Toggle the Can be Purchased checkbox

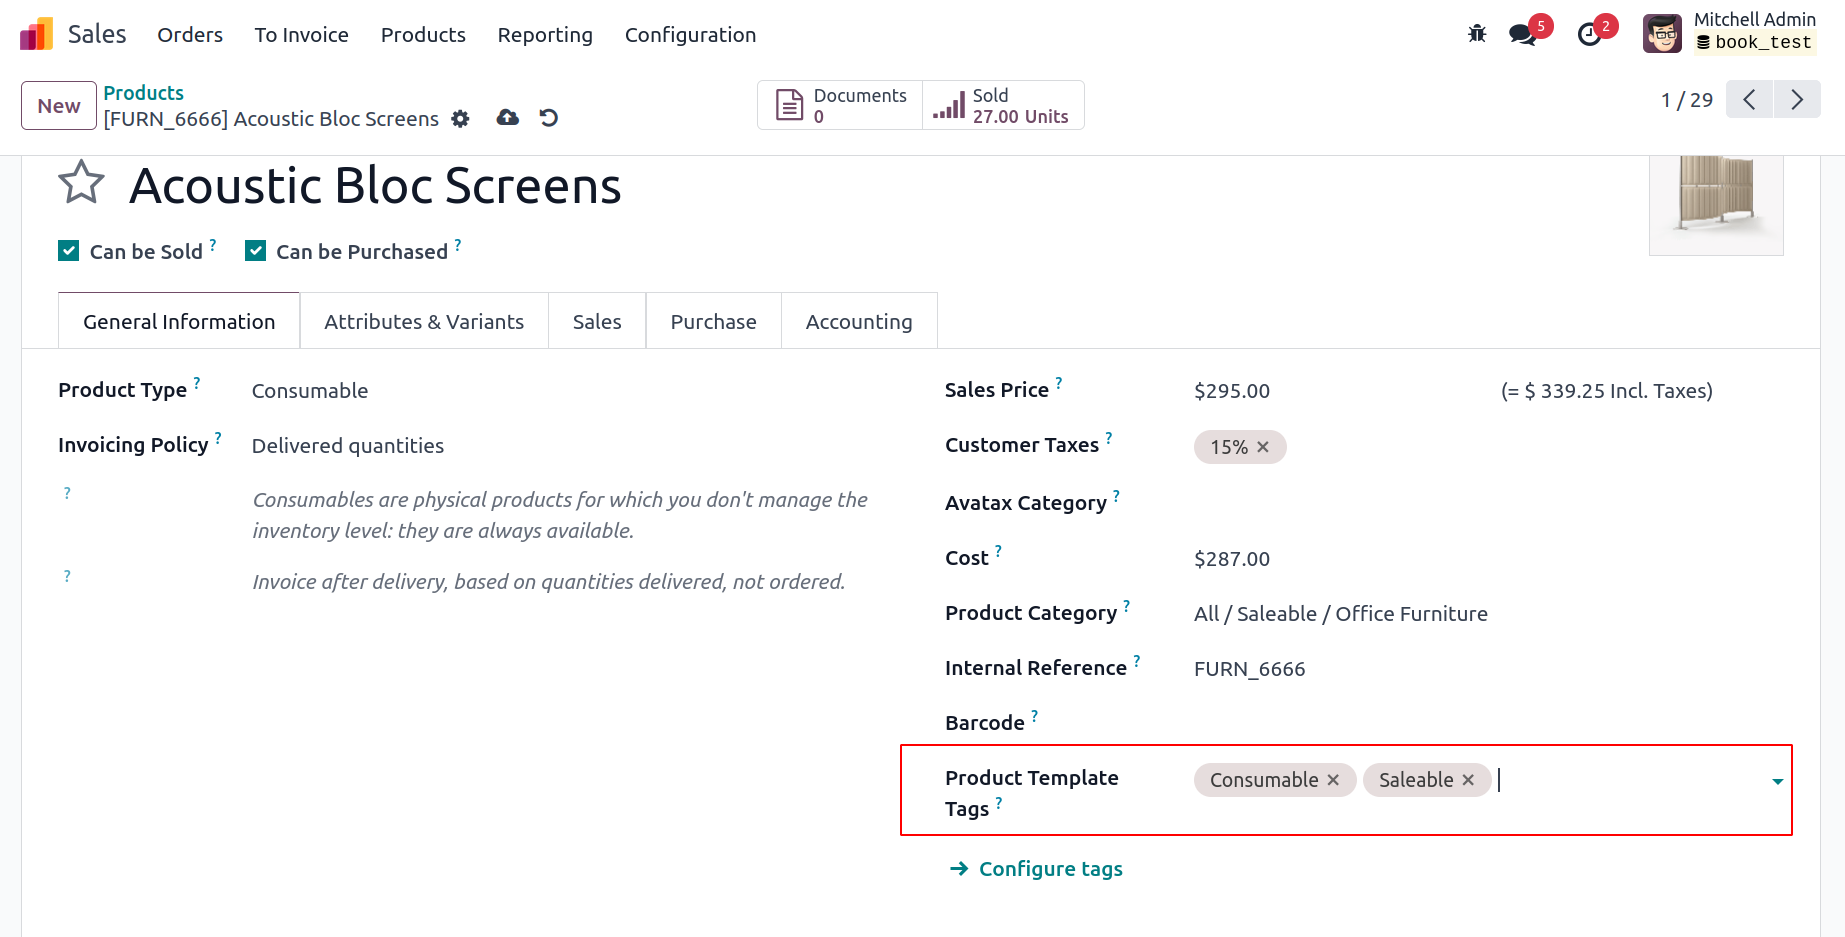(x=256, y=251)
